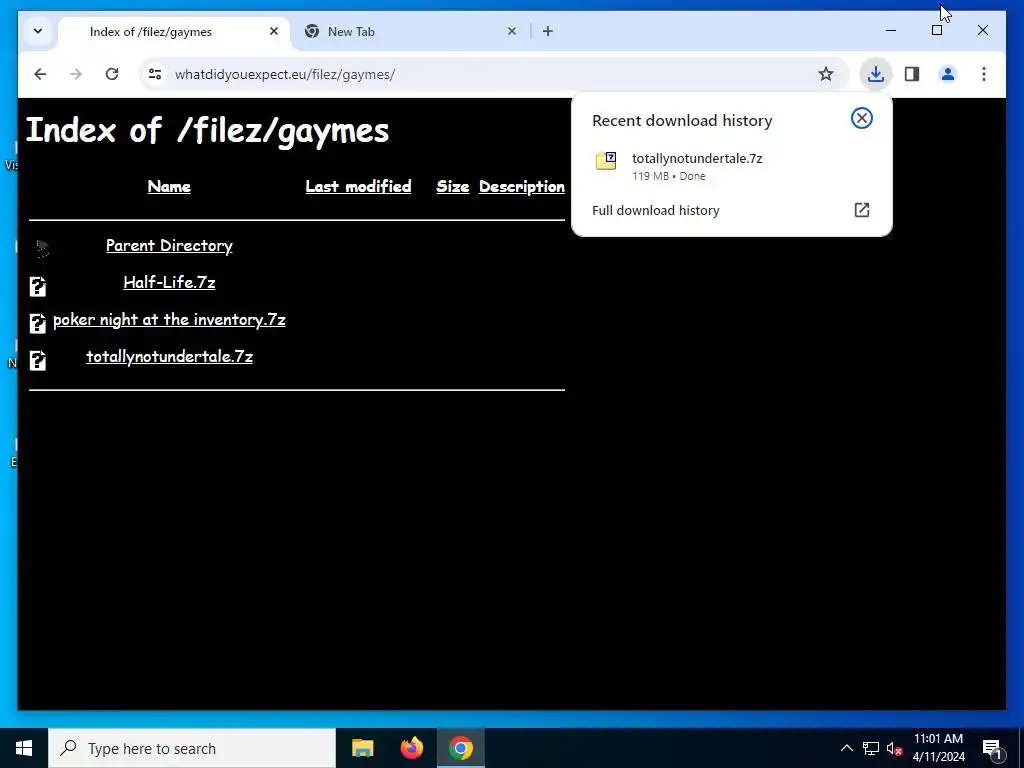
Task: Close the Index of /filez/gaymes tab
Action: click(274, 31)
